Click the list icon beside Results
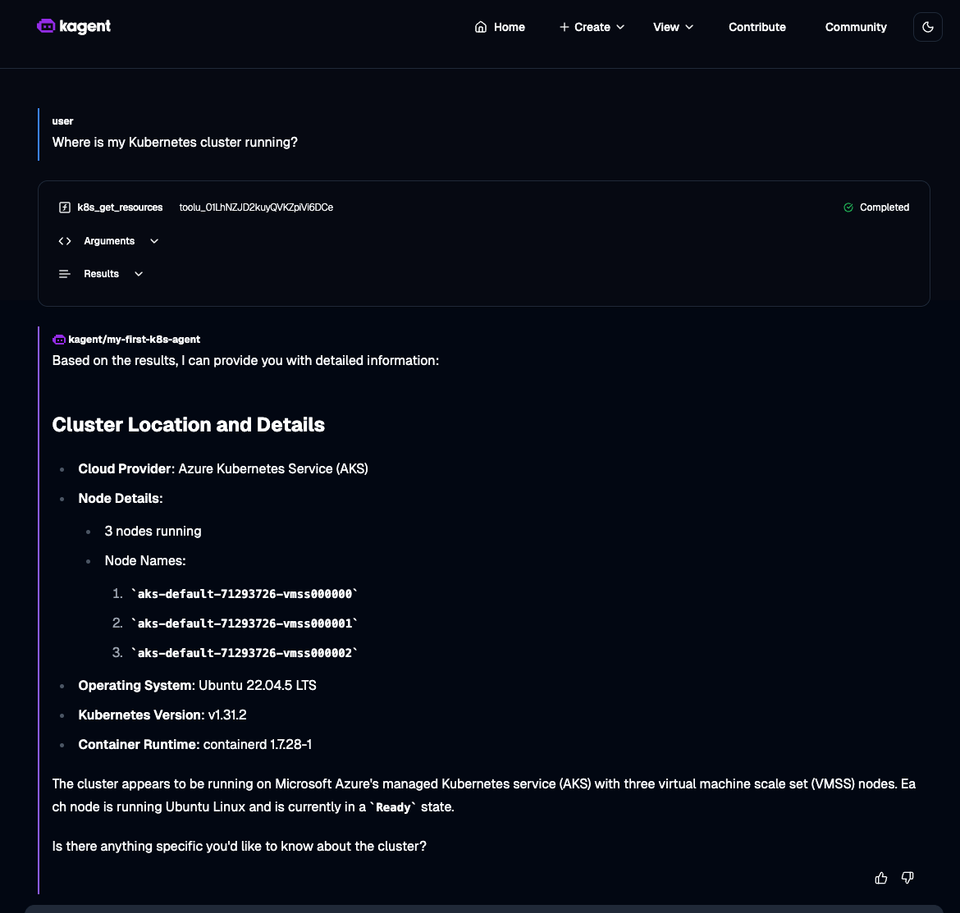This screenshot has height=913, width=960. pyautogui.click(x=63, y=273)
